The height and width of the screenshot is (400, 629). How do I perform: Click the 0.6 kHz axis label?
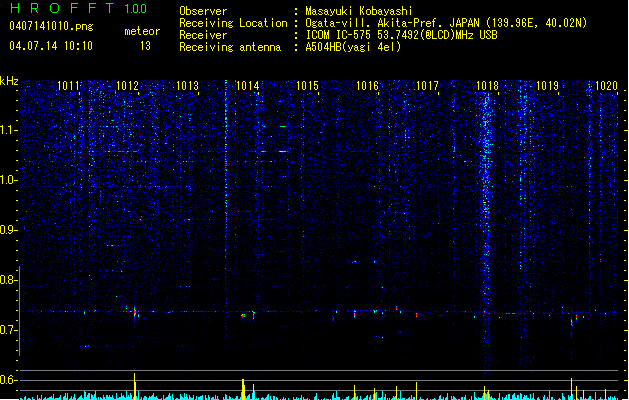coord(8,380)
